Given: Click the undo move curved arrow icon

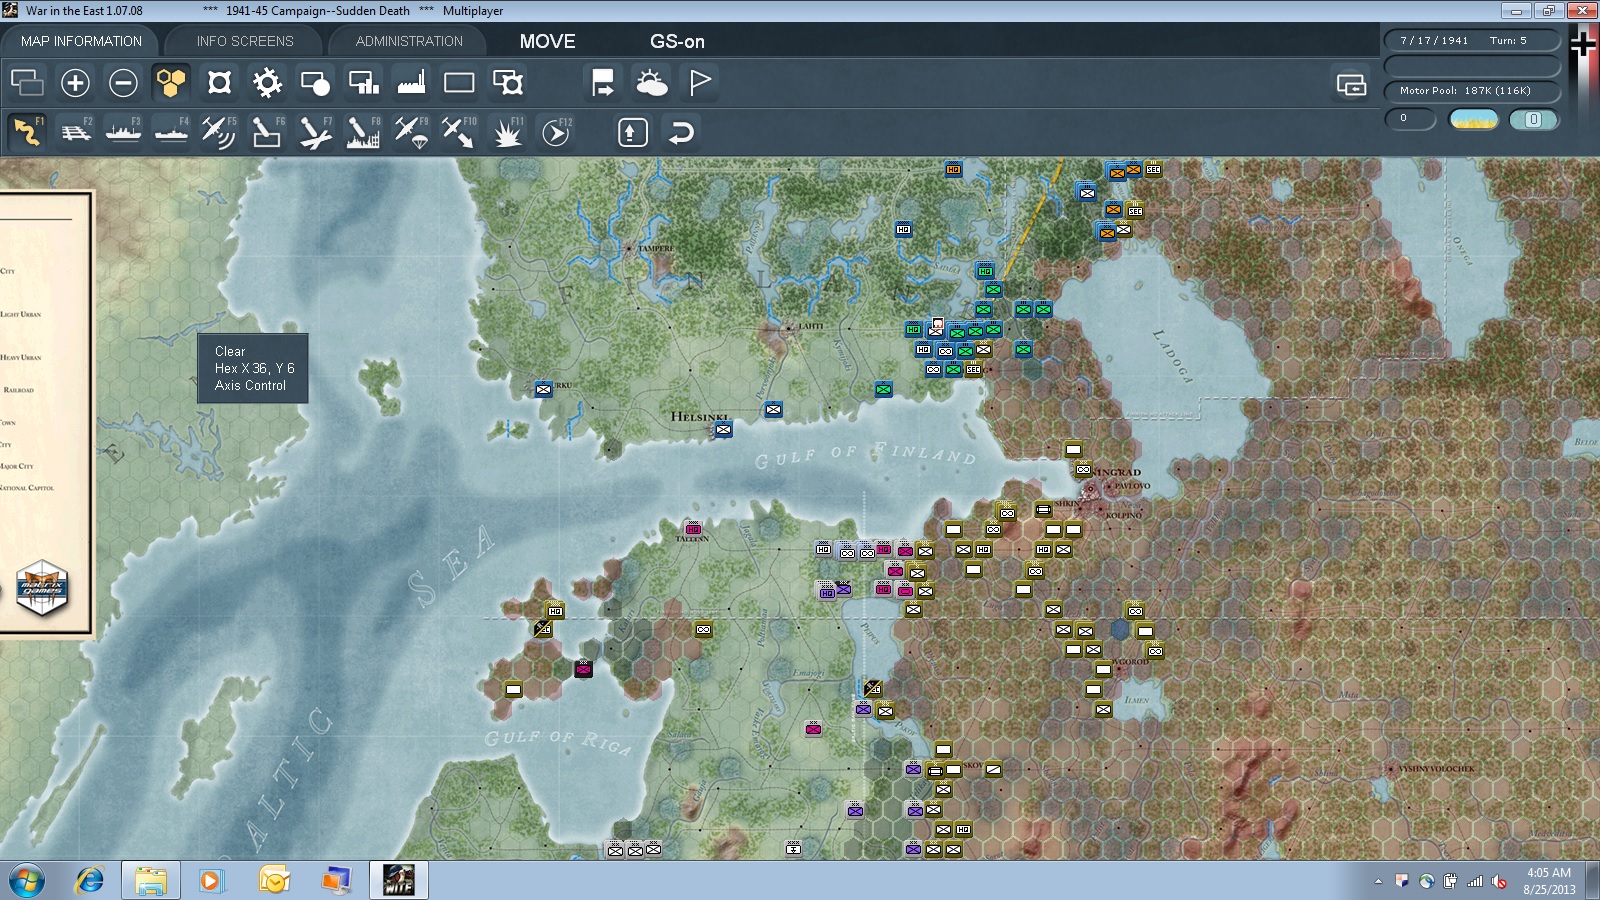Looking at the screenshot, I should pos(681,132).
